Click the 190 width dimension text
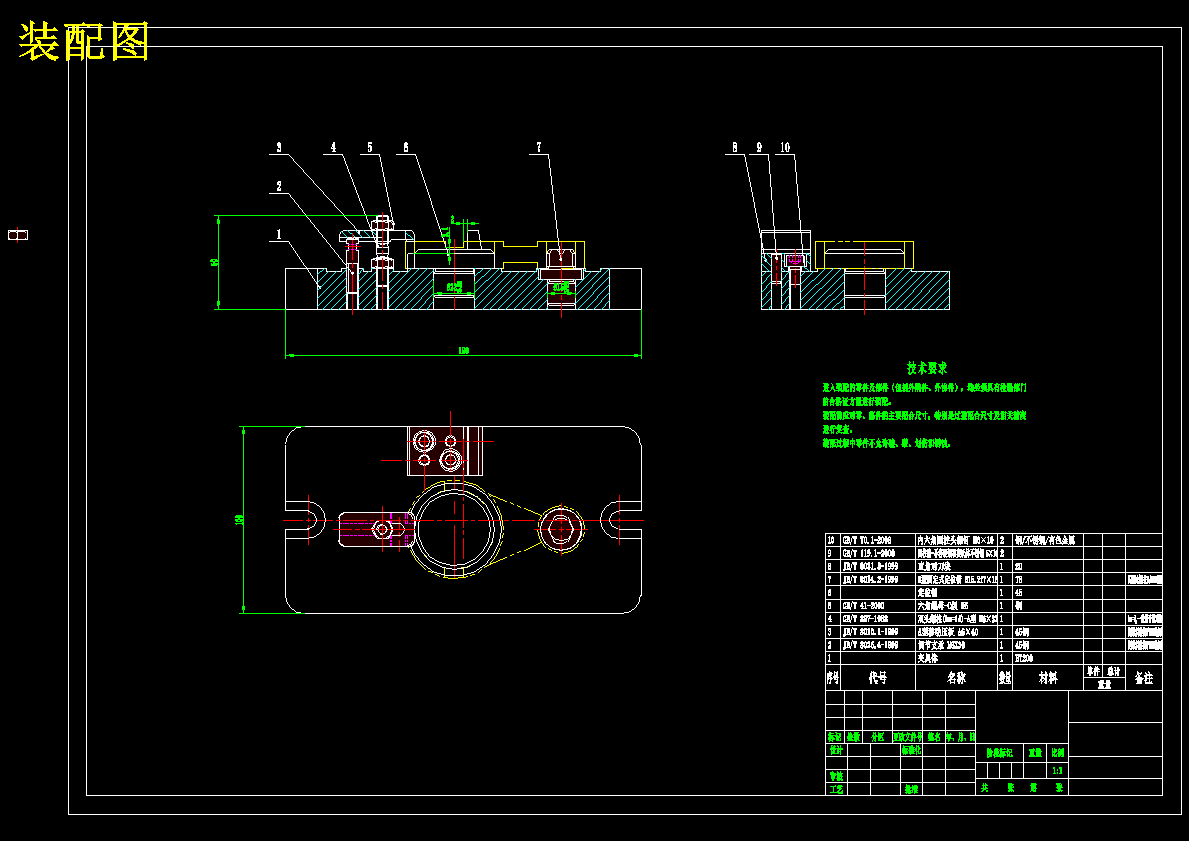 tap(463, 351)
